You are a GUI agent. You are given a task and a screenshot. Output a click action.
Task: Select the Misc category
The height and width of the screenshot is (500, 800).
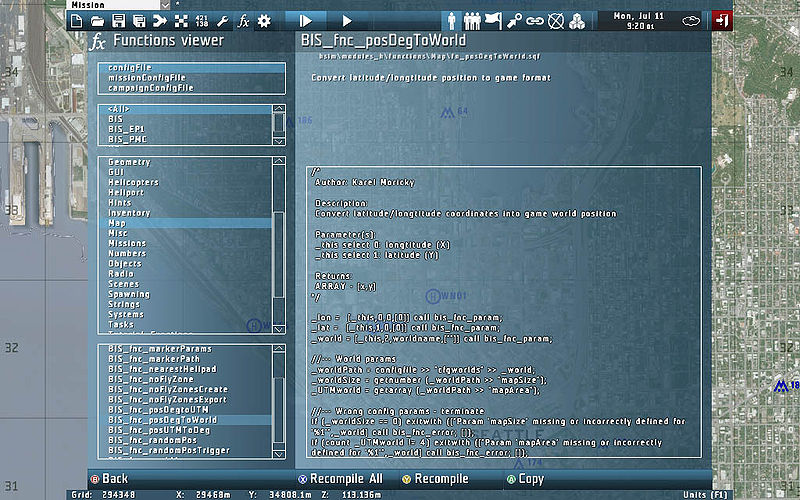(x=186, y=233)
